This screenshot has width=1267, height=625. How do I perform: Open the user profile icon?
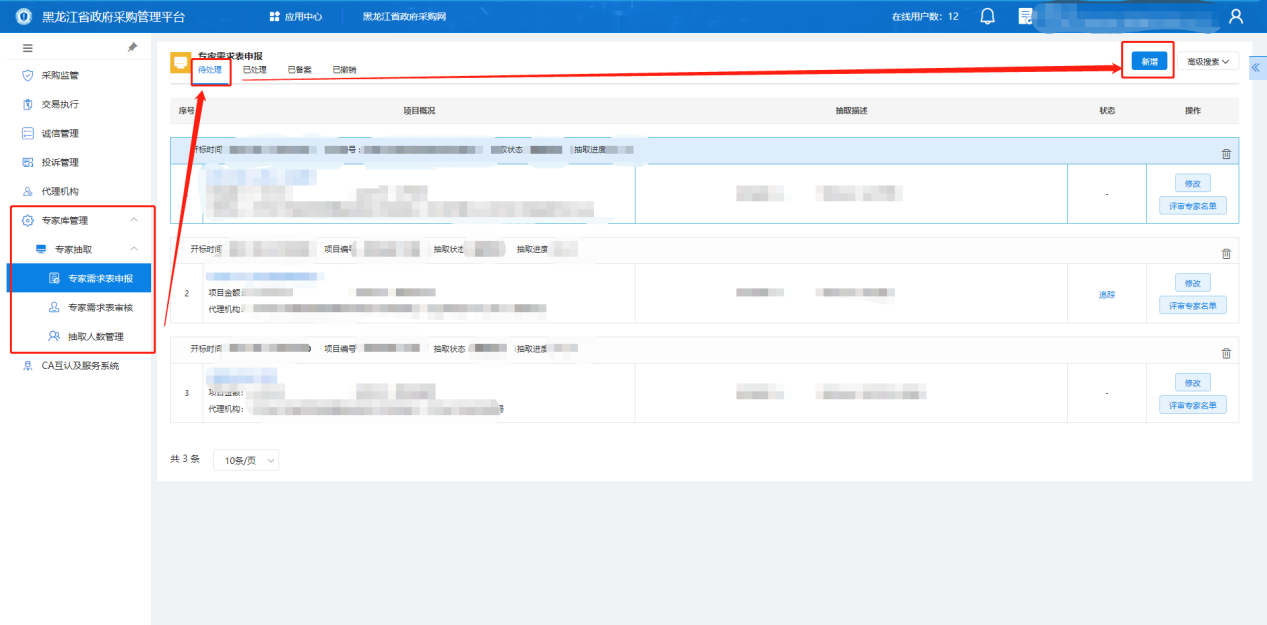coord(1236,16)
